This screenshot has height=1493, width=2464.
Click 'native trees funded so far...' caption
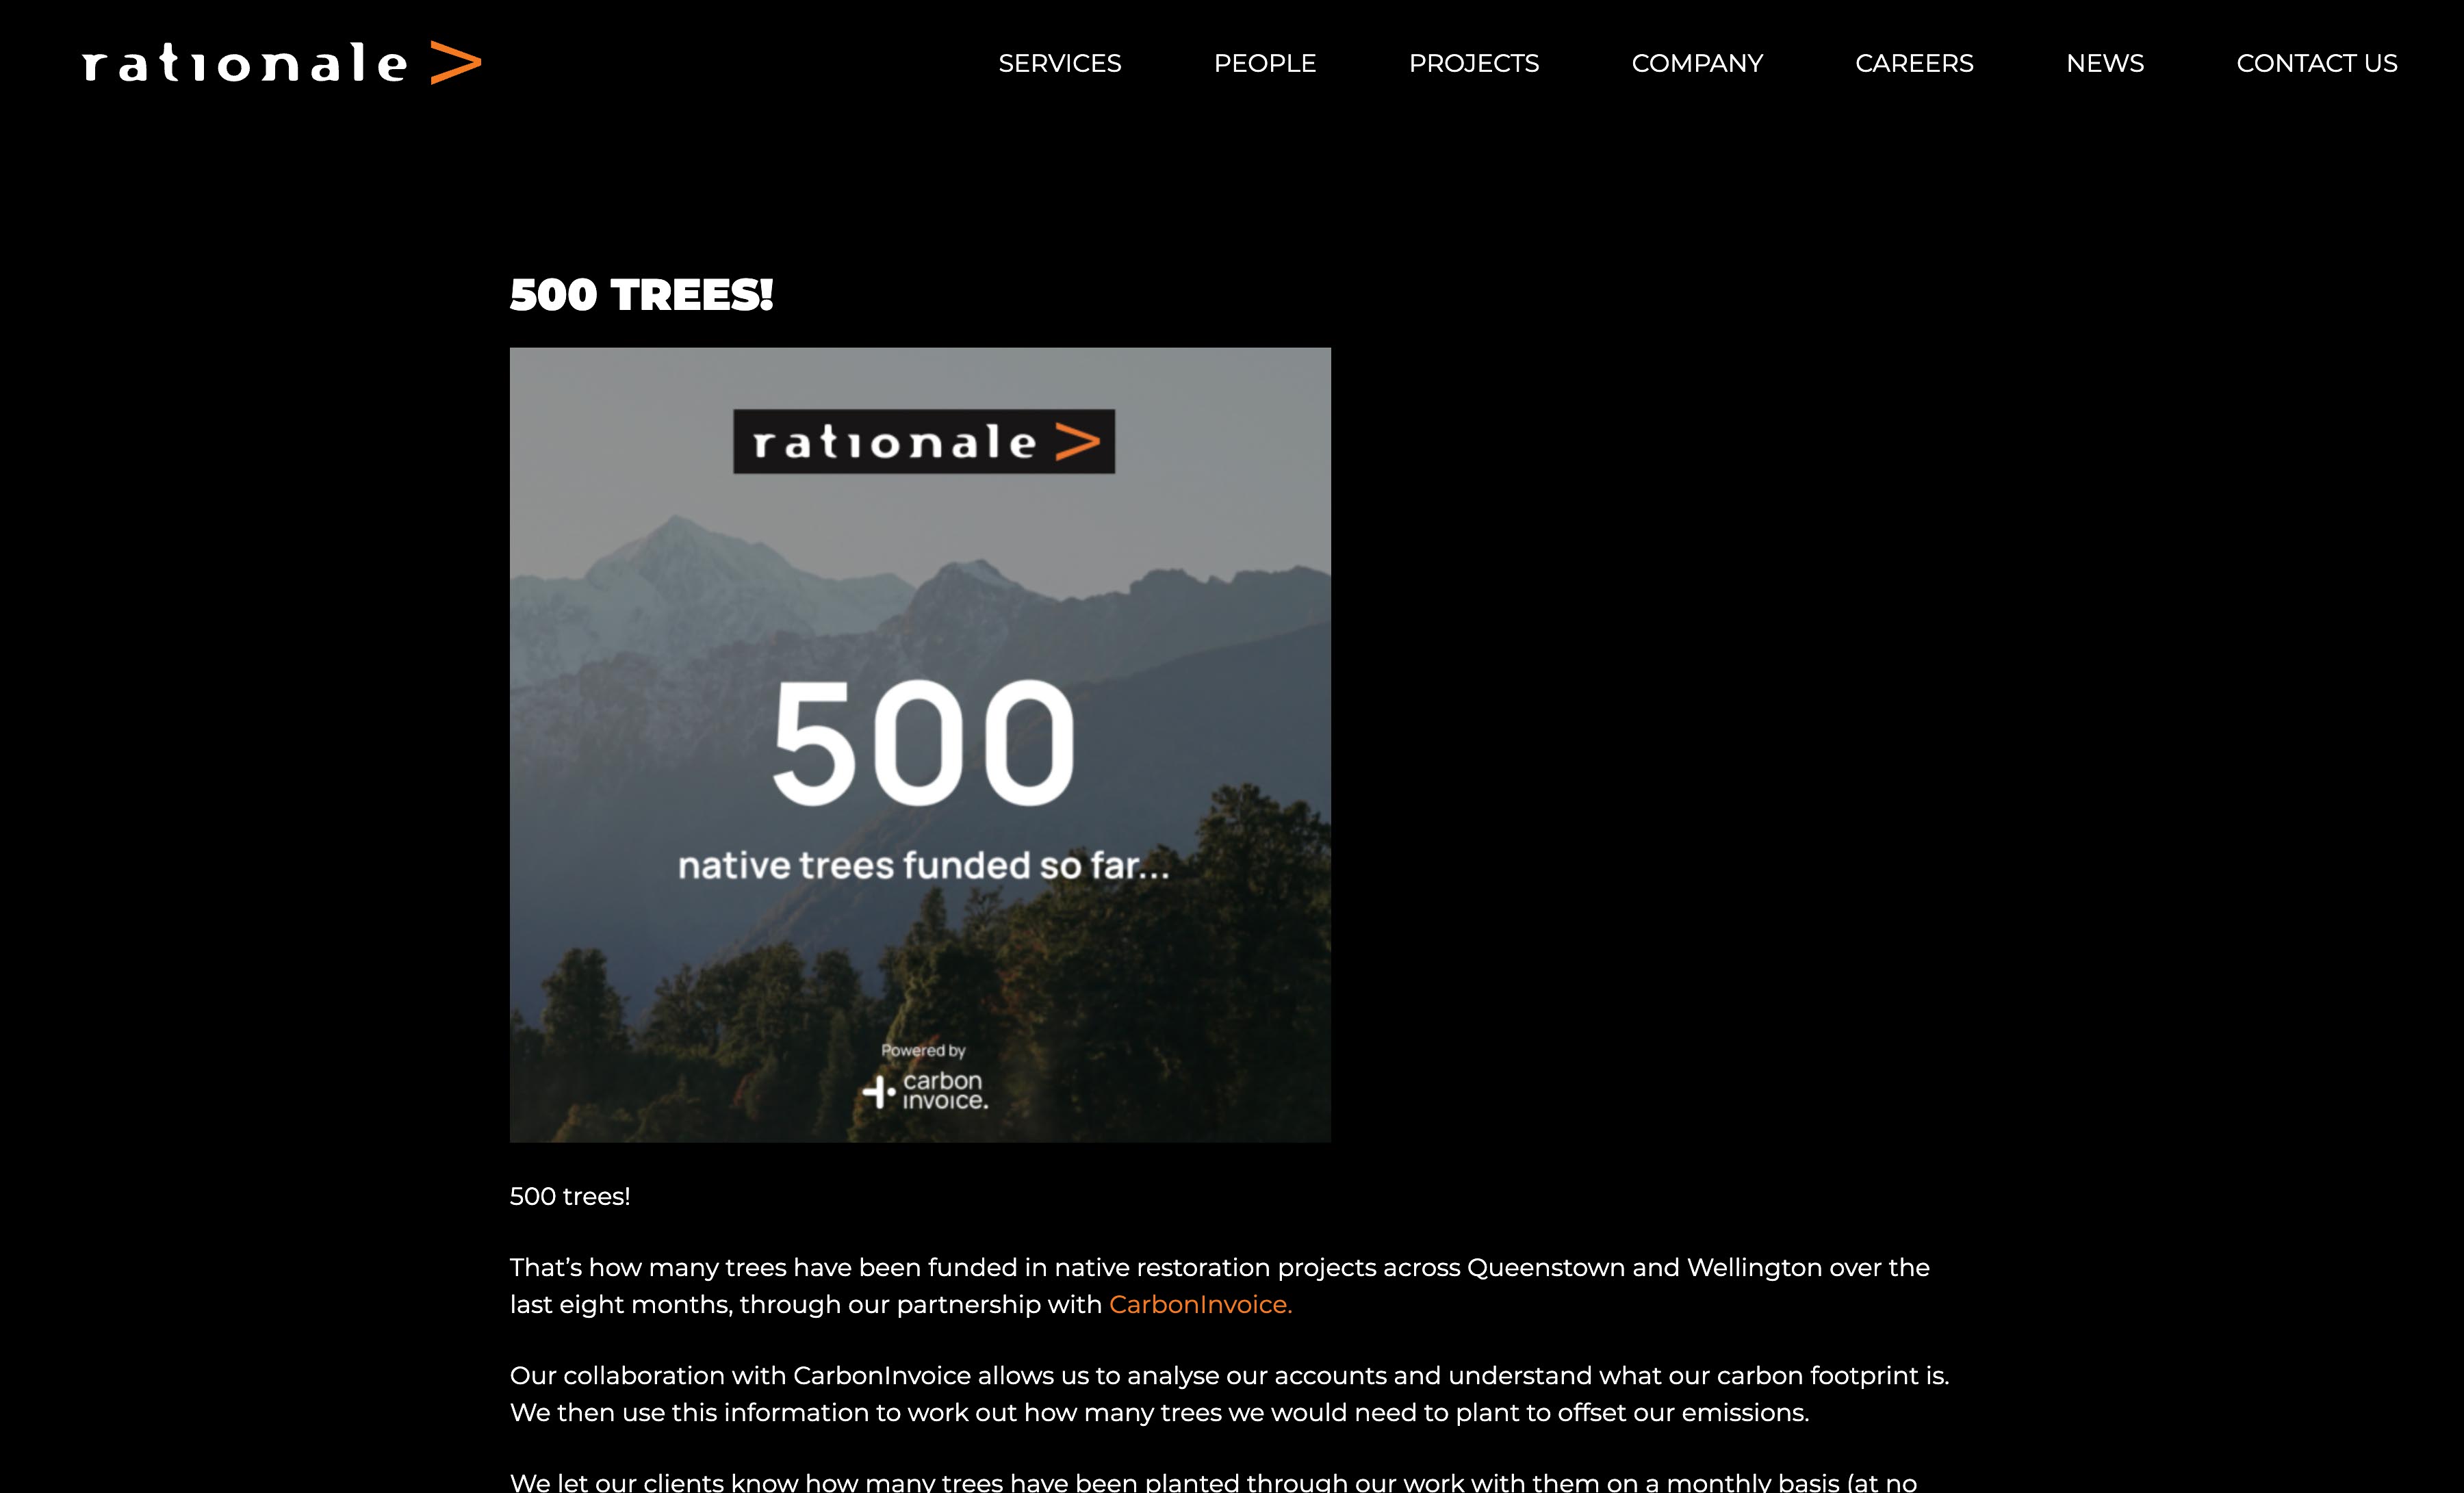(923, 865)
